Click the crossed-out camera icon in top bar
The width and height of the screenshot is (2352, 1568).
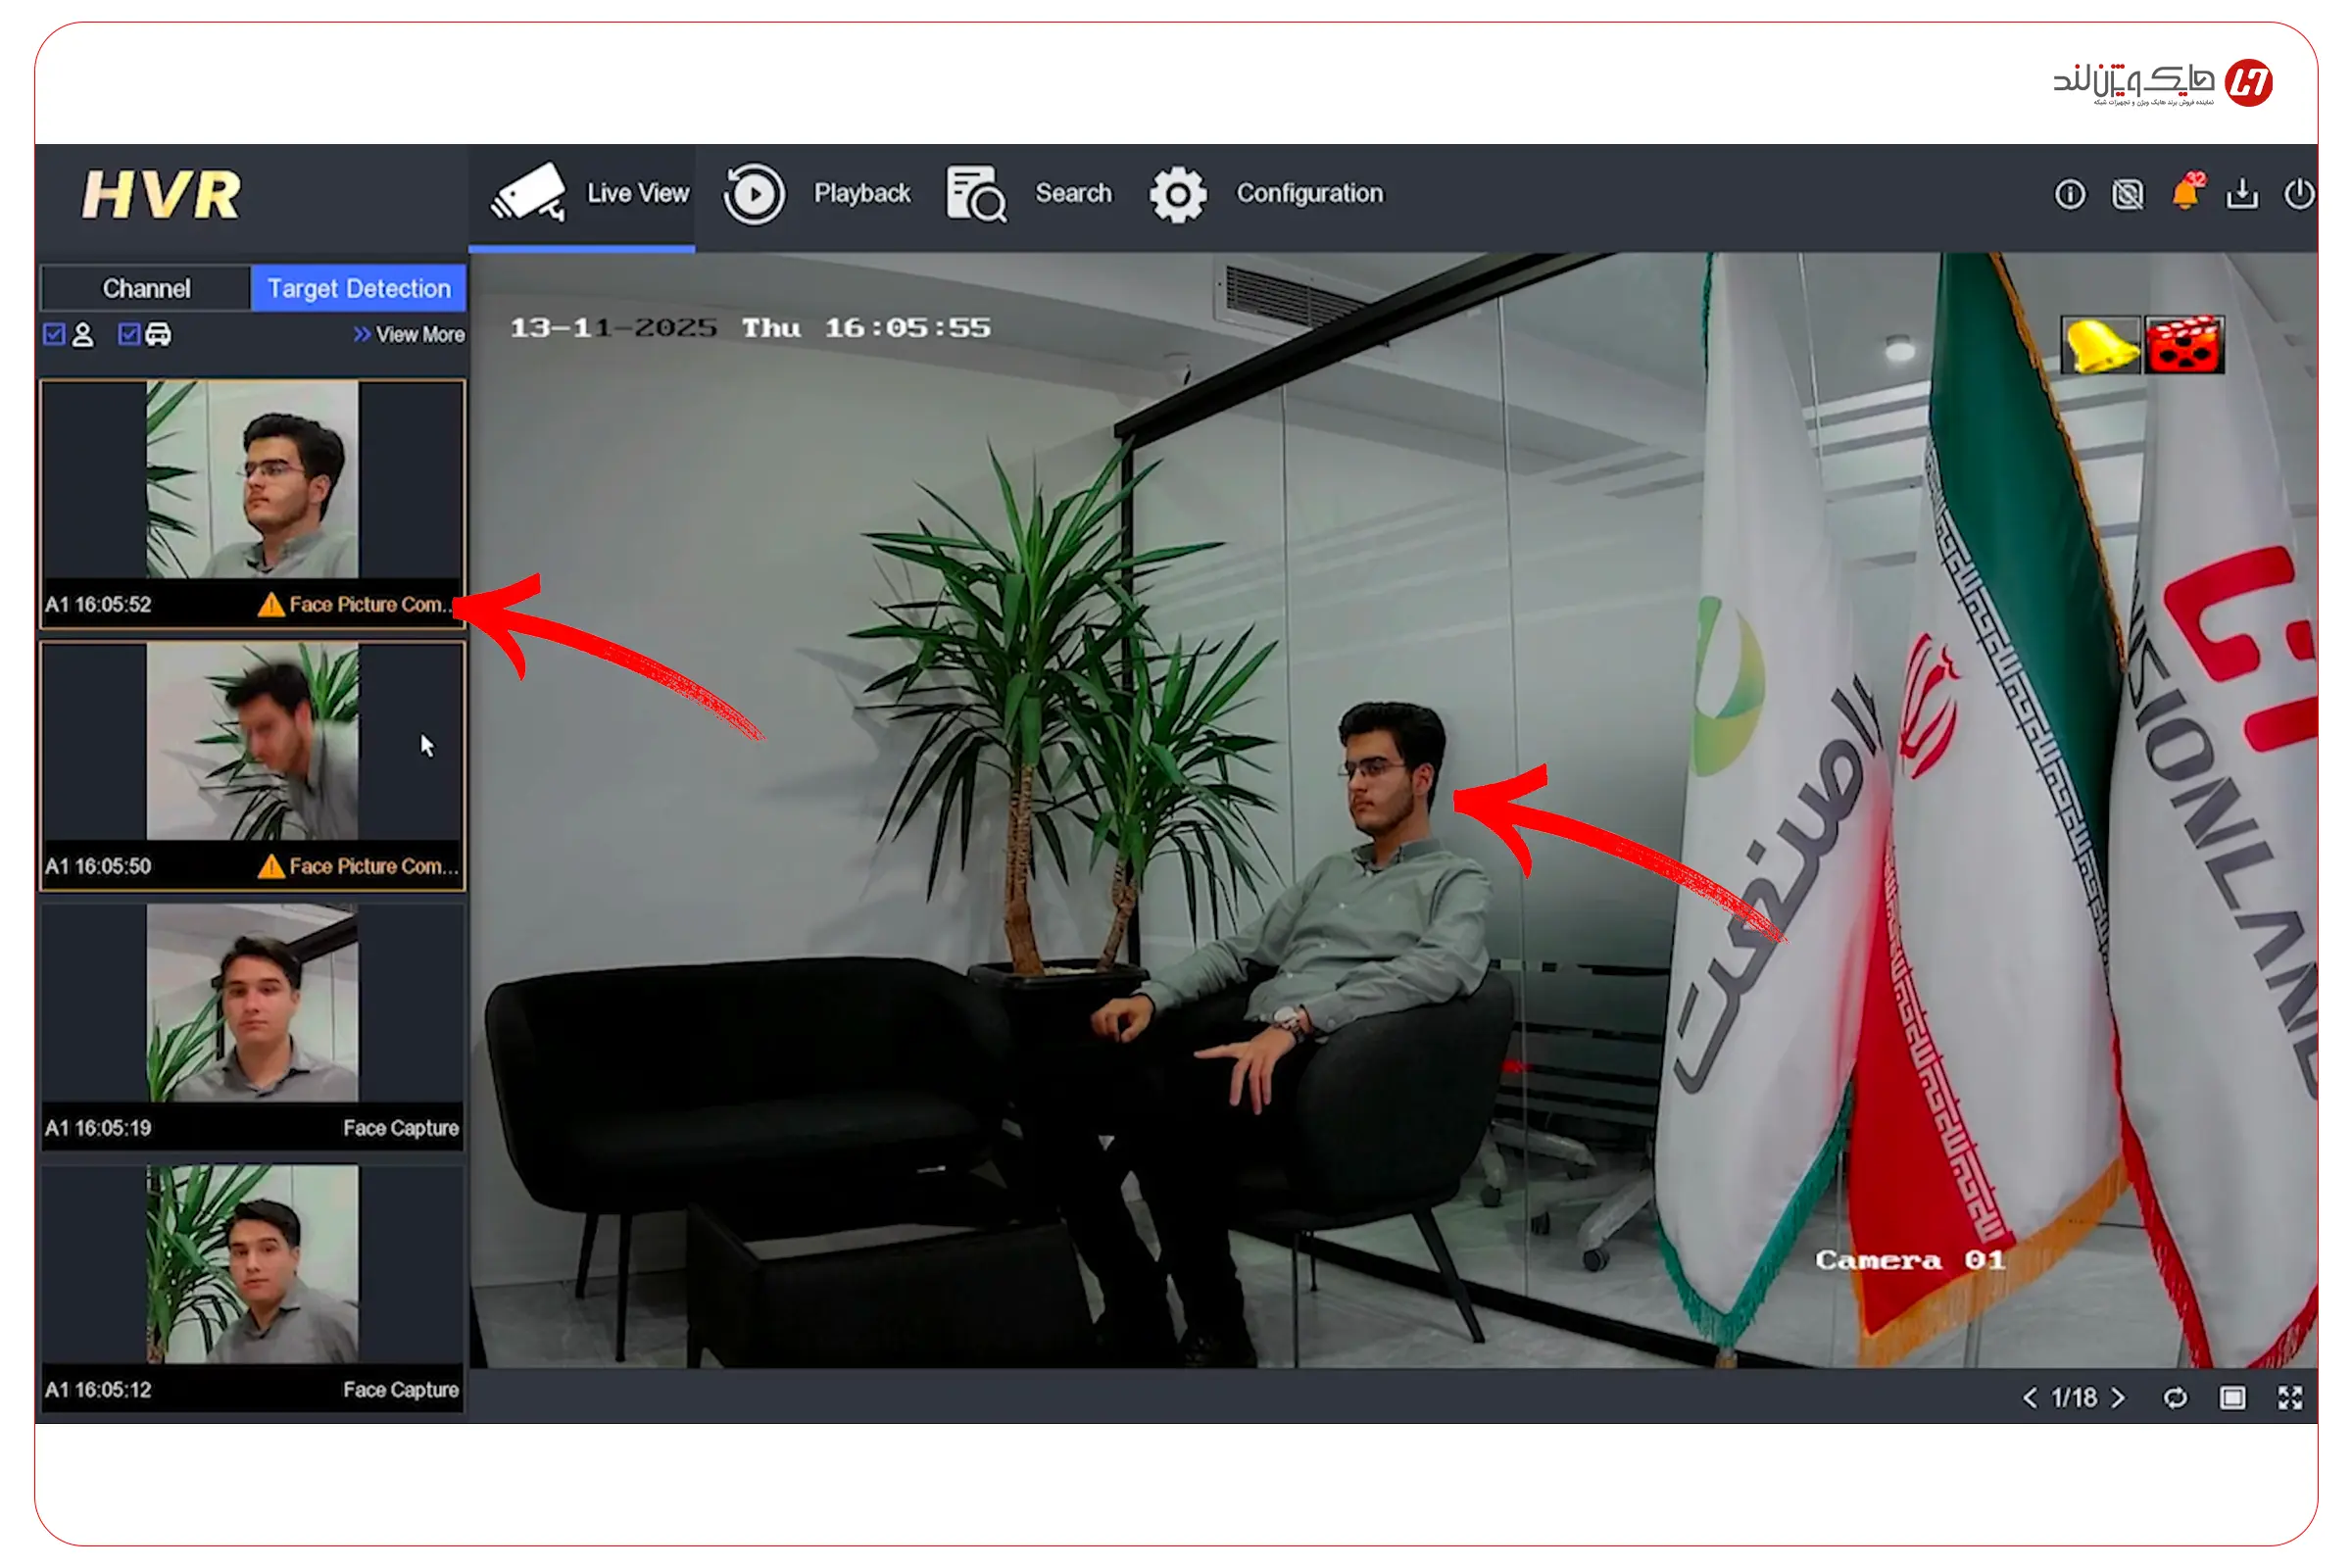point(2127,194)
